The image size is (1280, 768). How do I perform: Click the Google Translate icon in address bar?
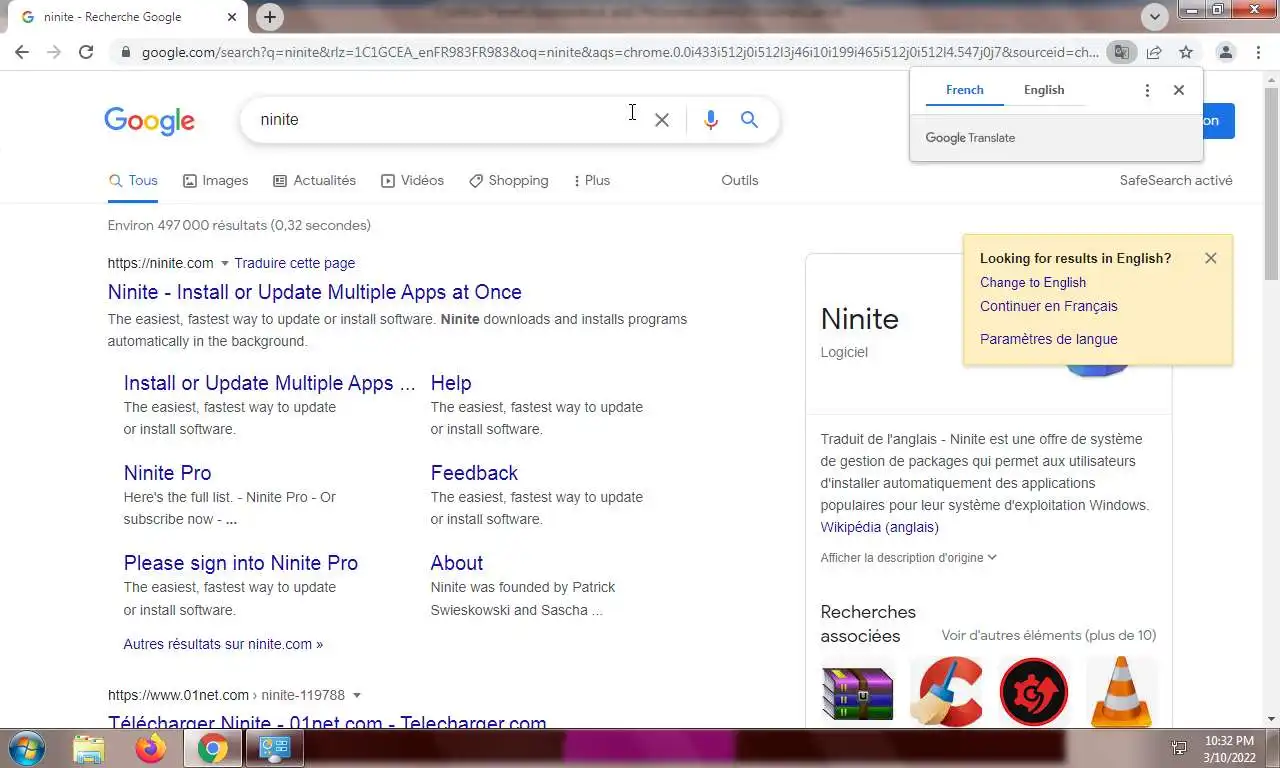[1122, 52]
